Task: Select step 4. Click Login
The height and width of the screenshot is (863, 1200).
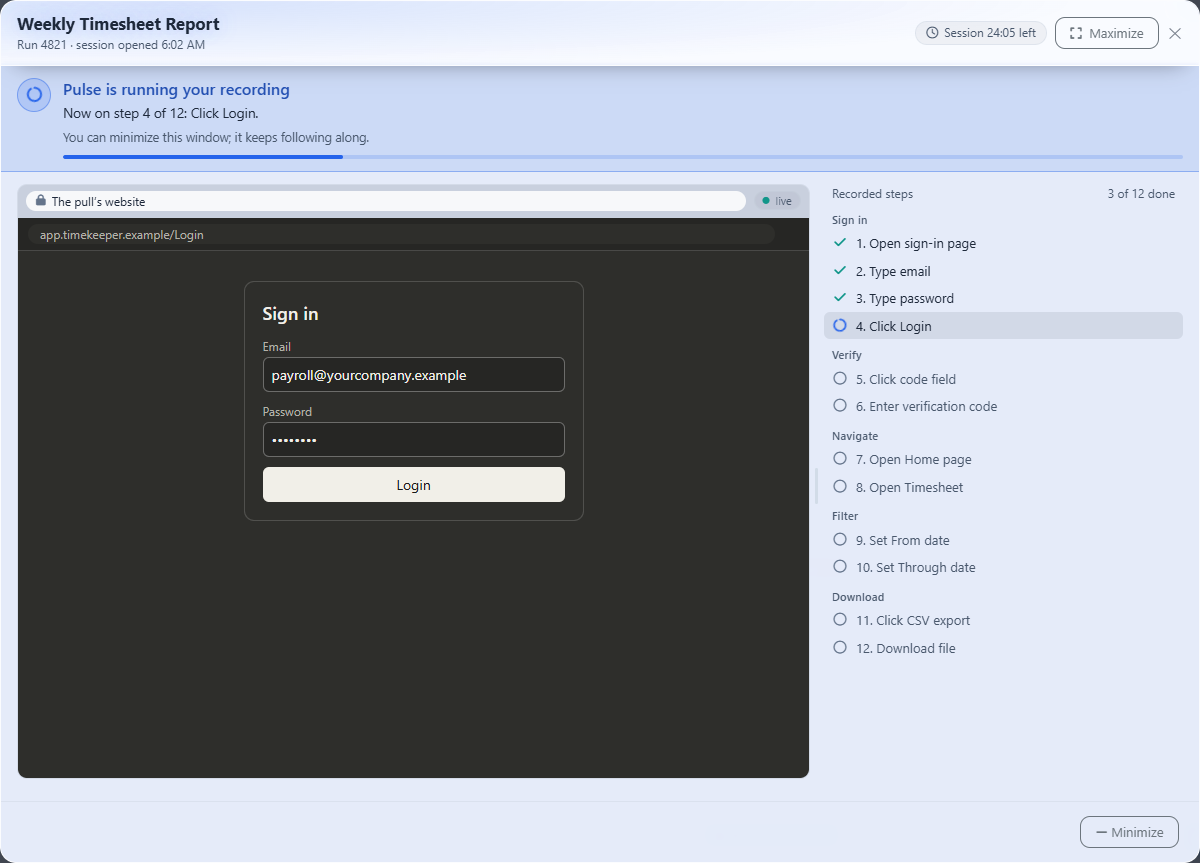Action: (x=1003, y=326)
